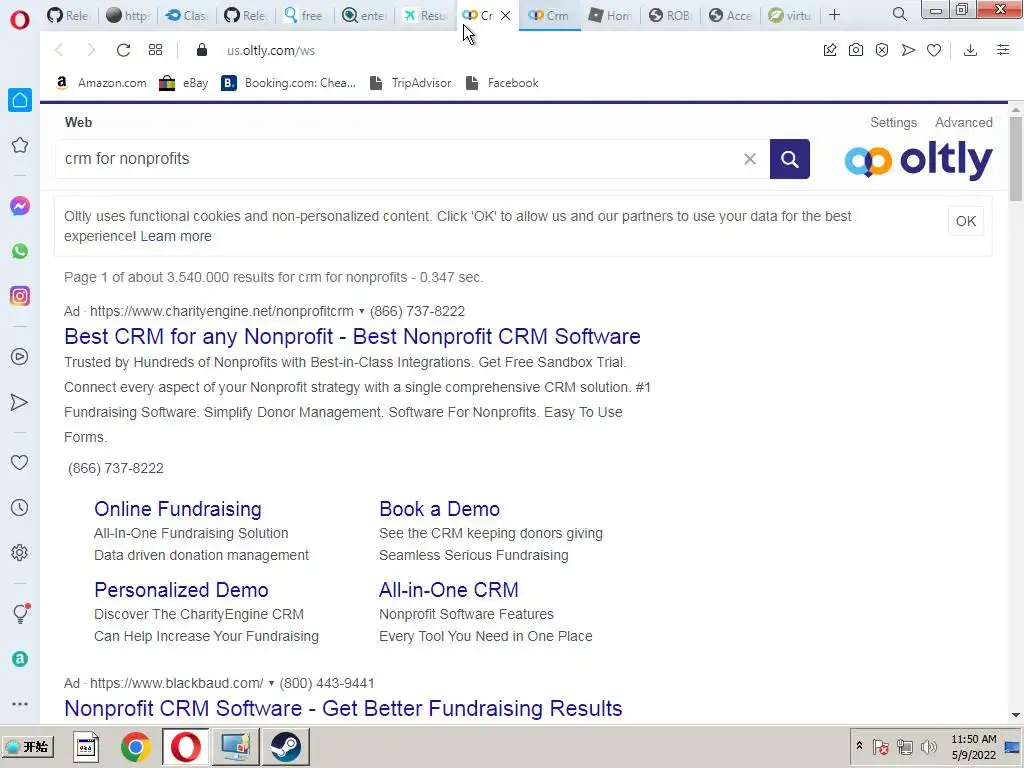The height and width of the screenshot is (768, 1024).
Task: Open sidebar Bookmarks star
Action: point(20,145)
